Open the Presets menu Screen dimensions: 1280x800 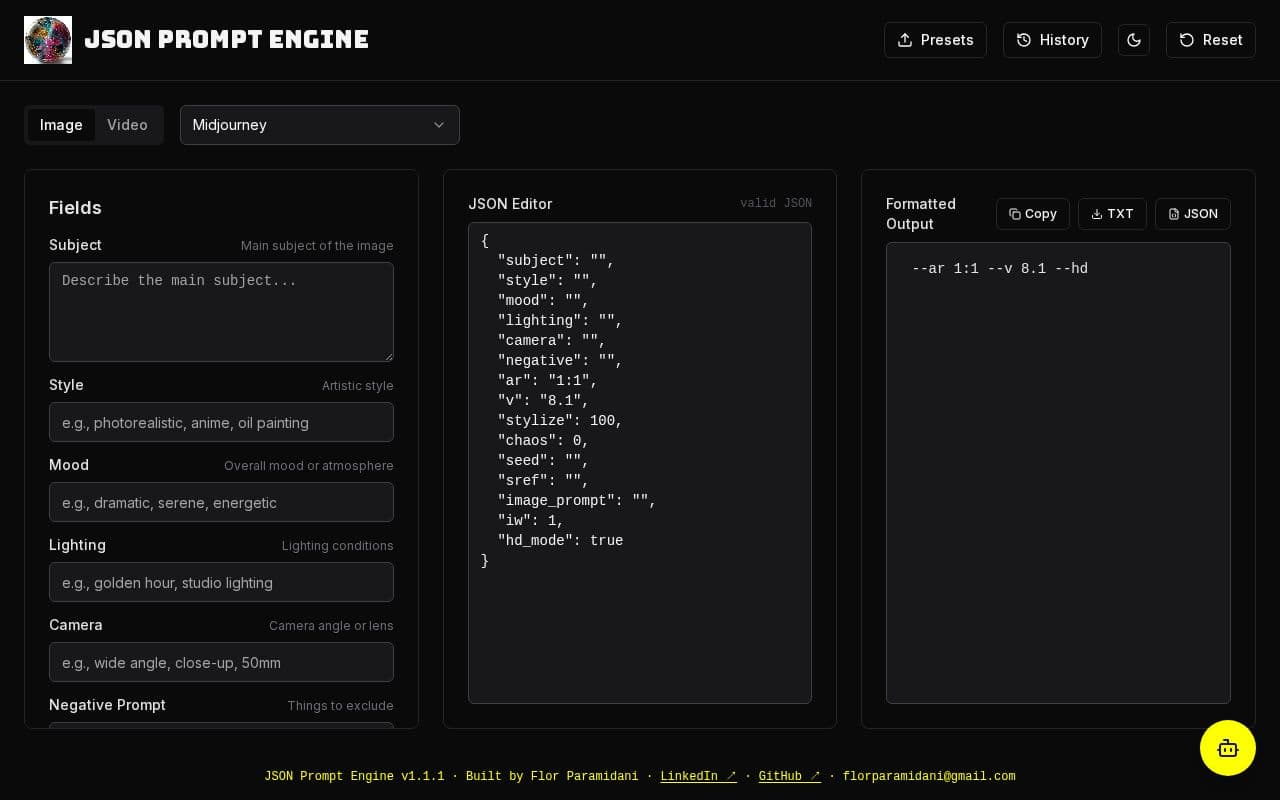click(x=935, y=40)
